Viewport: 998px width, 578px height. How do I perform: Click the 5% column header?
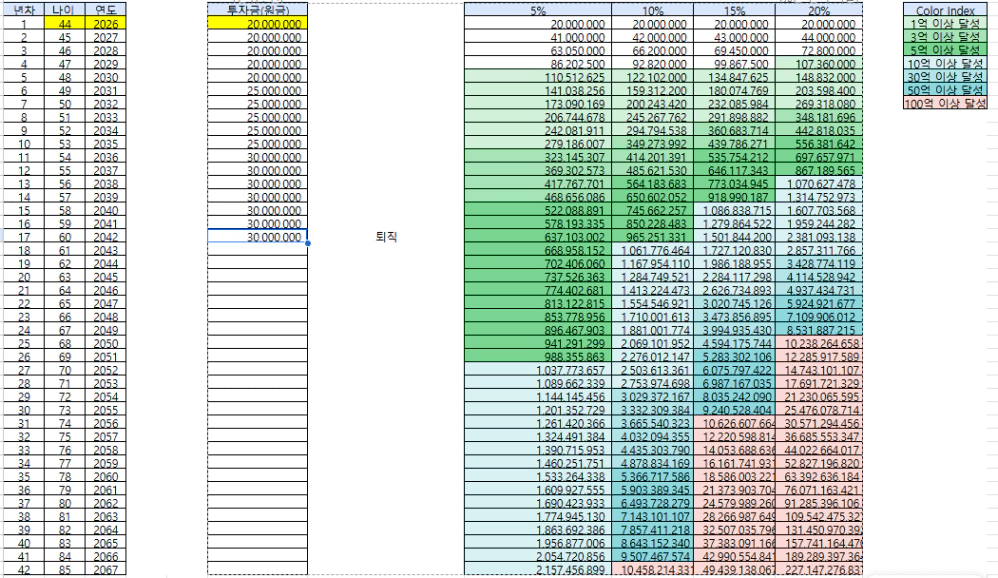click(538, 10)
